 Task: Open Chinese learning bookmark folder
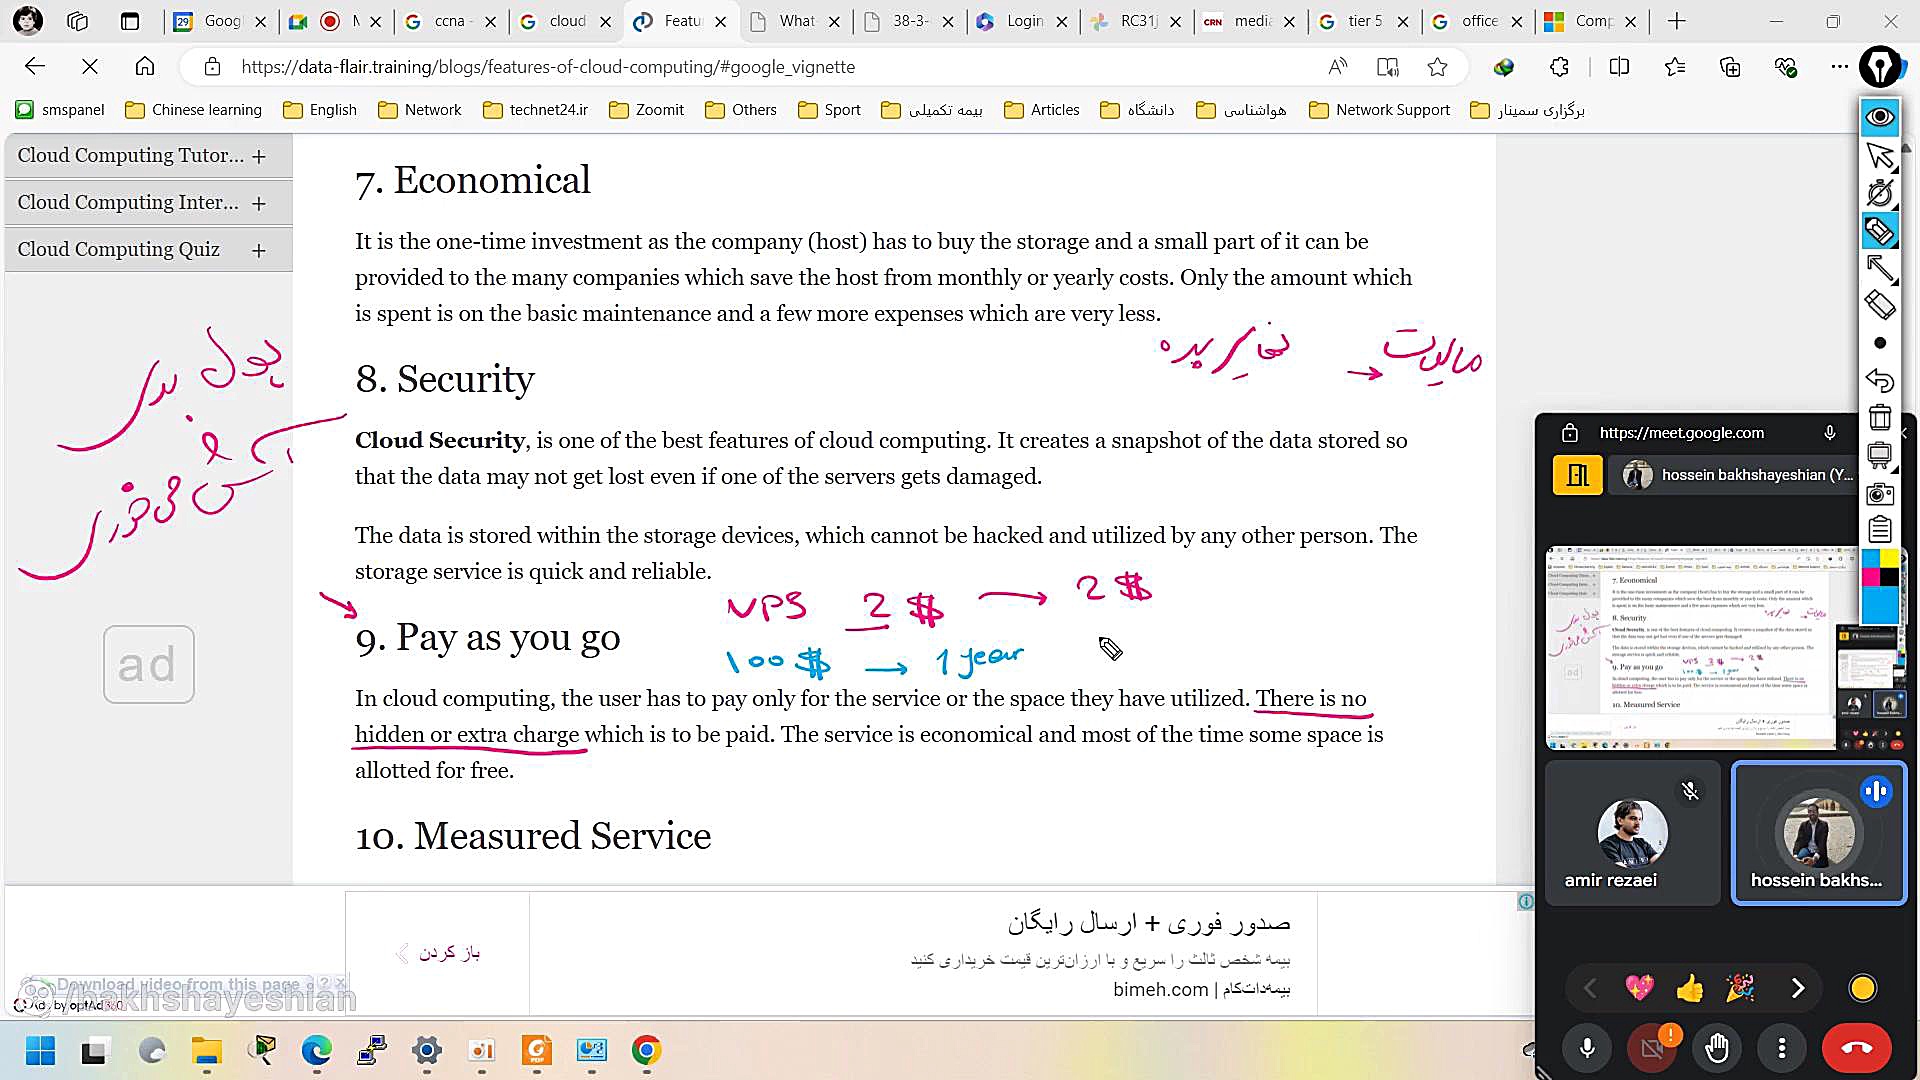pos(194,110)
